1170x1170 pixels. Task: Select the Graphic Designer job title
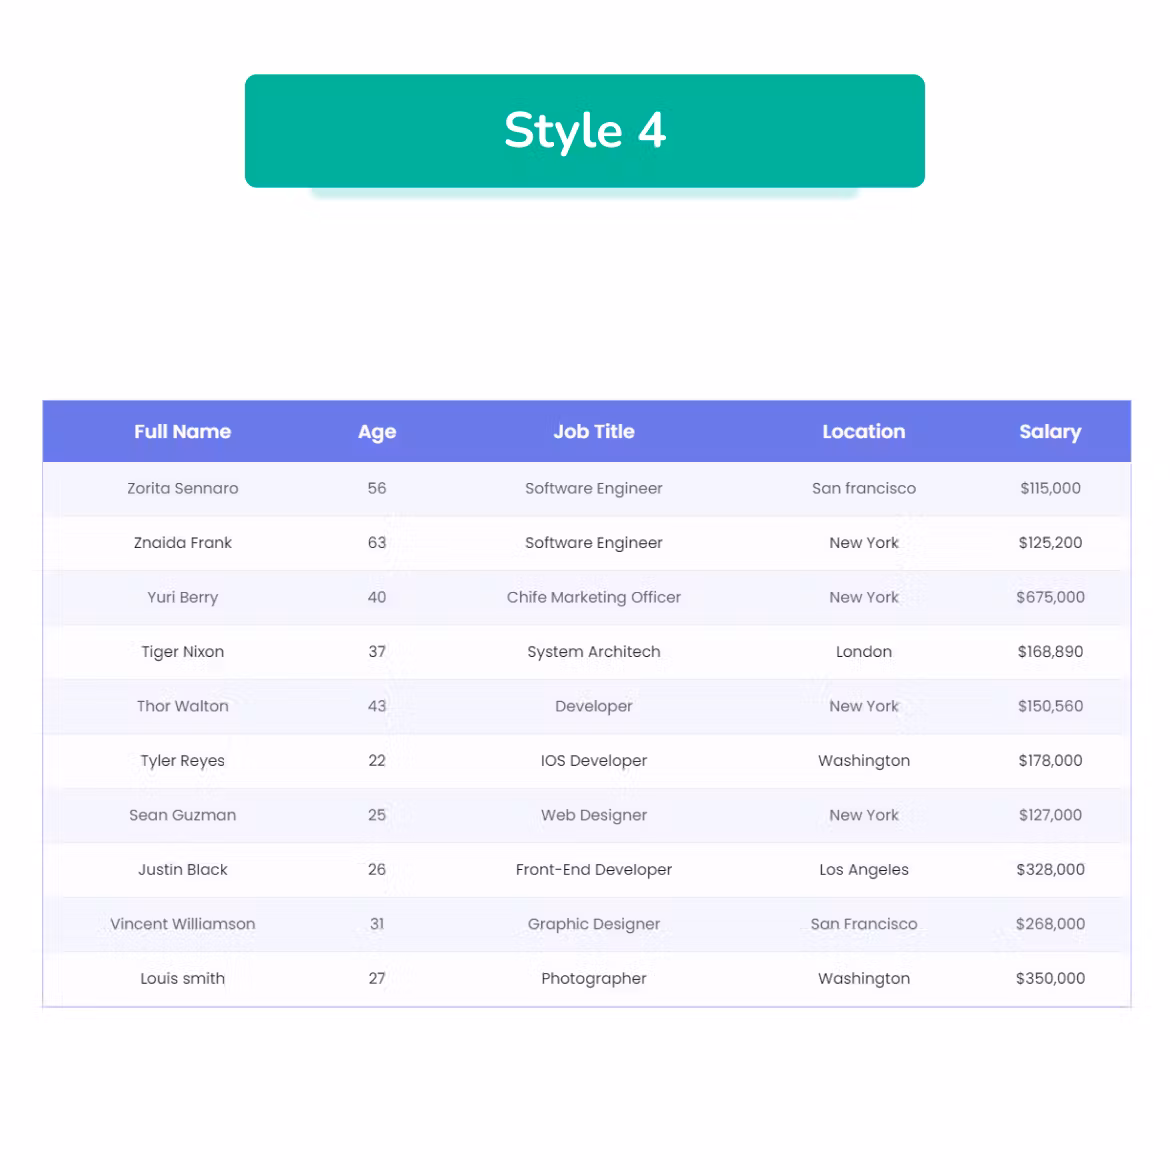click(x=593, y=924)
